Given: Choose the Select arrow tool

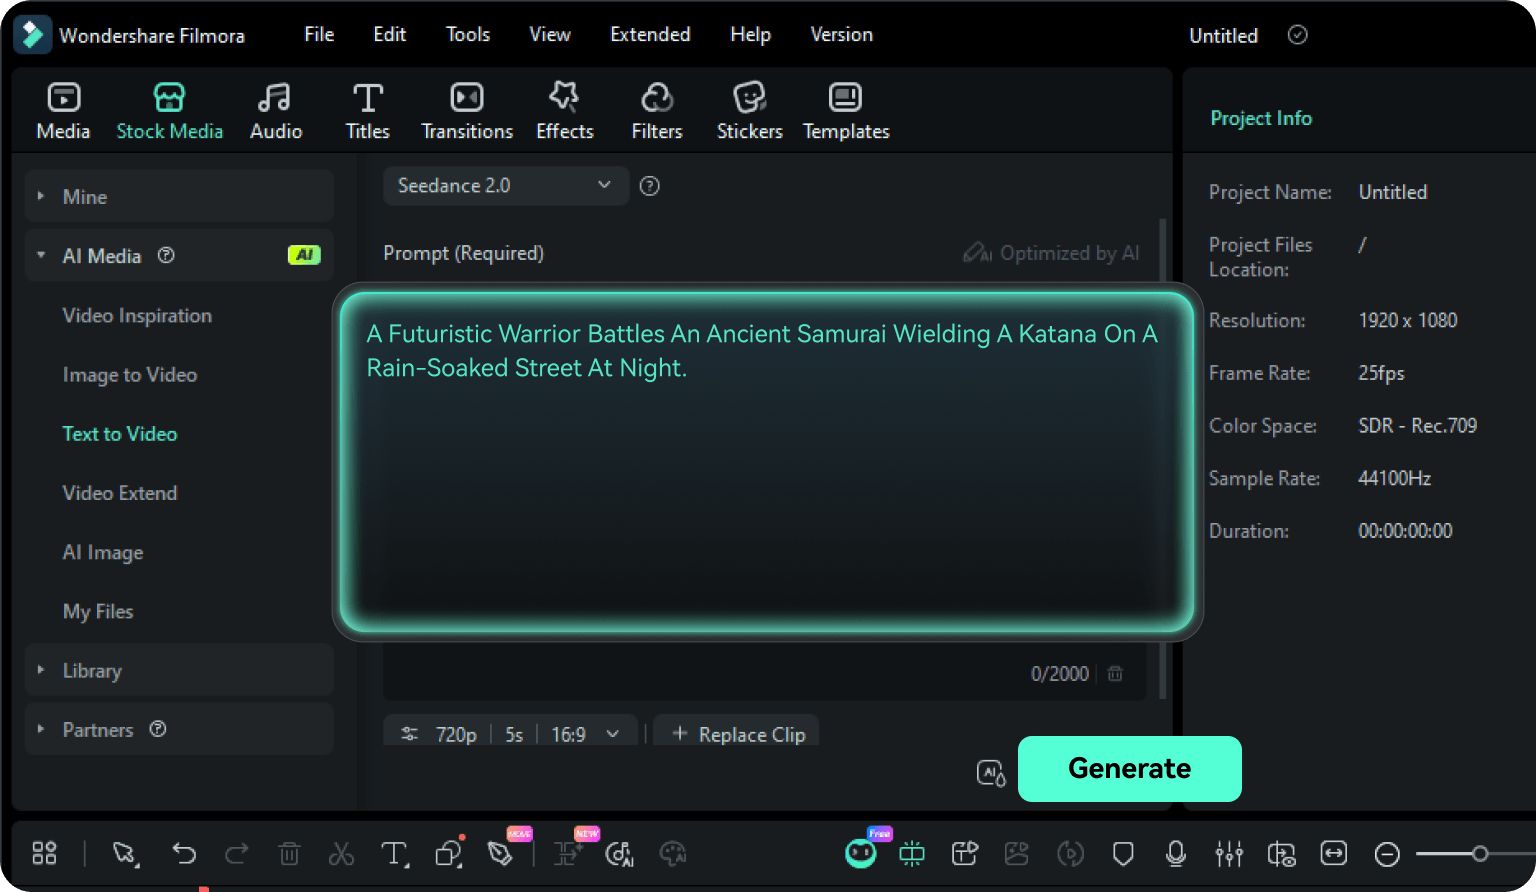Looking at the screenshot, I should [x=124, y=853].
